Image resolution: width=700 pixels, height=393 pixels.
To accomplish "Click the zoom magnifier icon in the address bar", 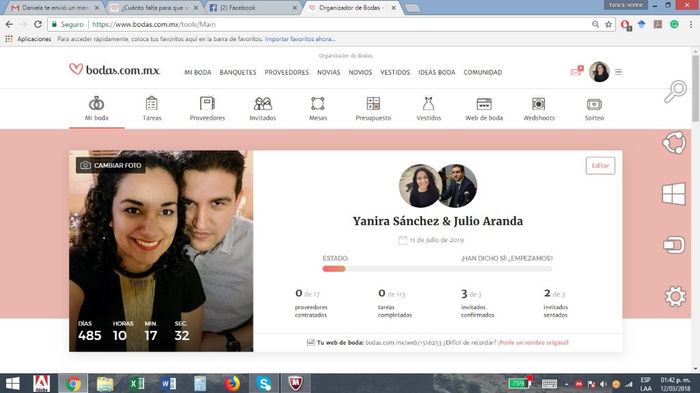I will tap(596, 24).
